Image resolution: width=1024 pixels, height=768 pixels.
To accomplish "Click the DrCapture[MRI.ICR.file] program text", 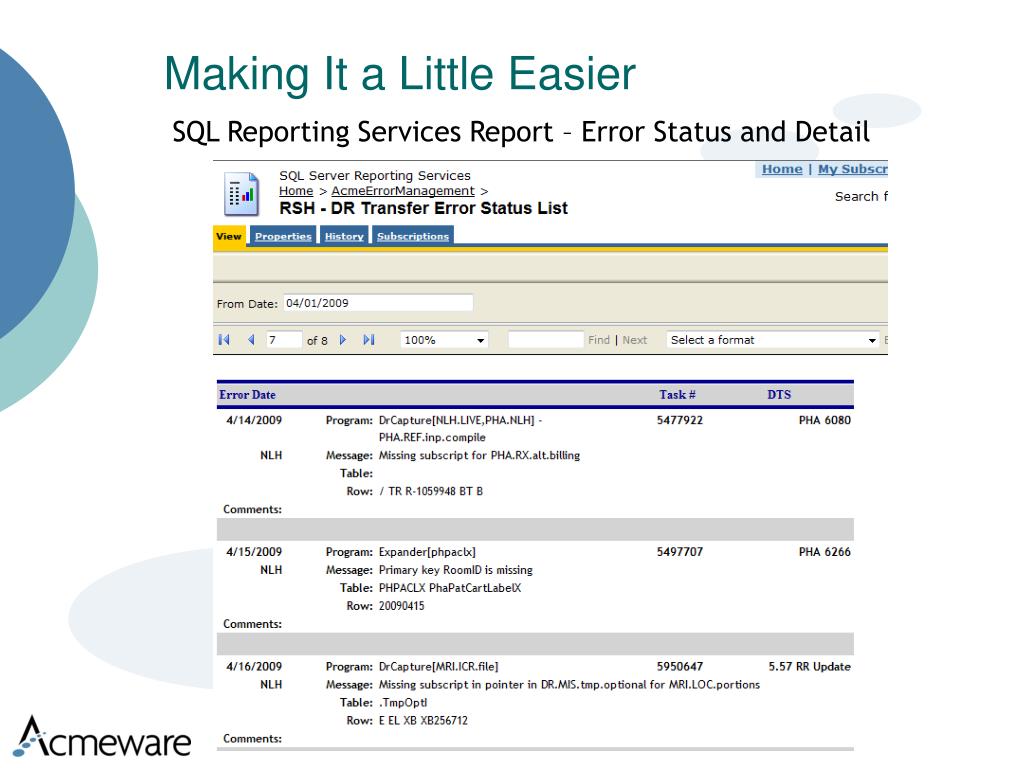I will tap(438, 667).
